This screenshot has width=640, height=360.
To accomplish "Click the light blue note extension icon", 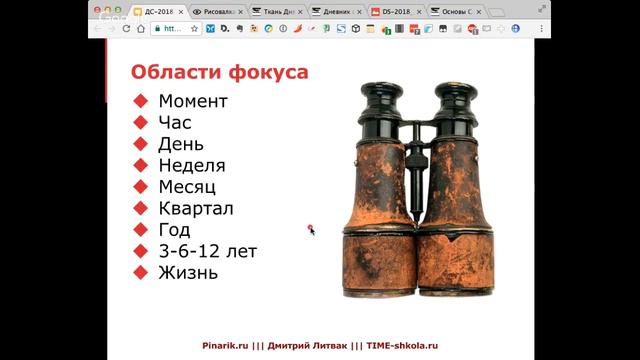I will pos(429,29).
